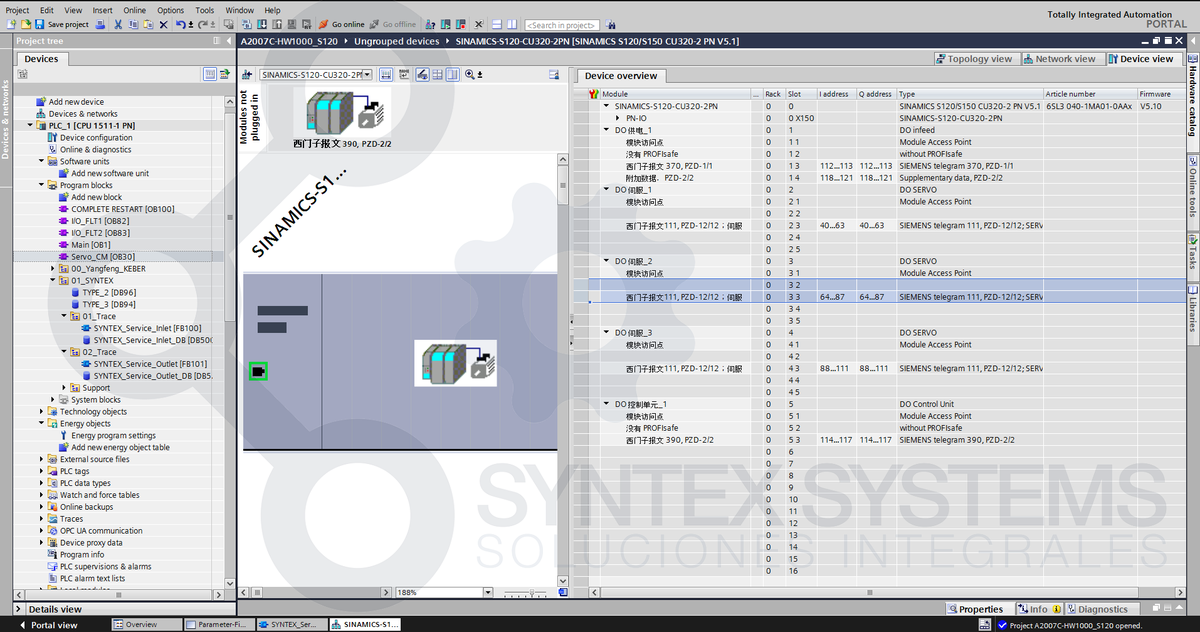The width and height of the screenshot is (1200, 632).
Task: Open the Tools menu
Action: click(204, 10)
